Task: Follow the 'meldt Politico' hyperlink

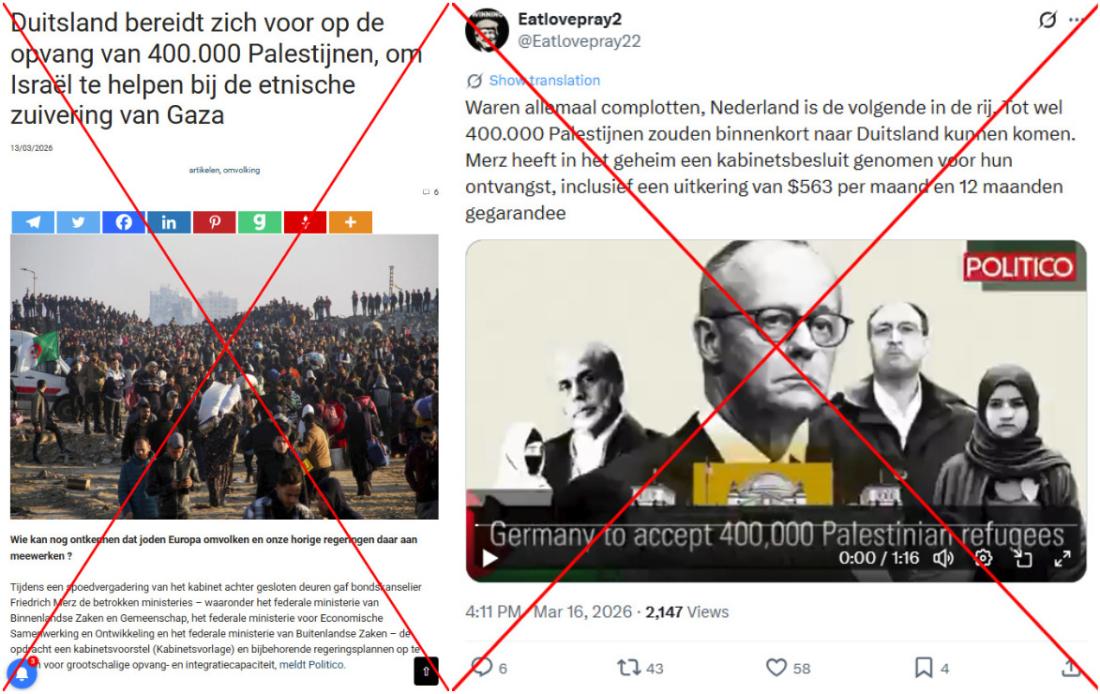Action: [x=311, y=665]
